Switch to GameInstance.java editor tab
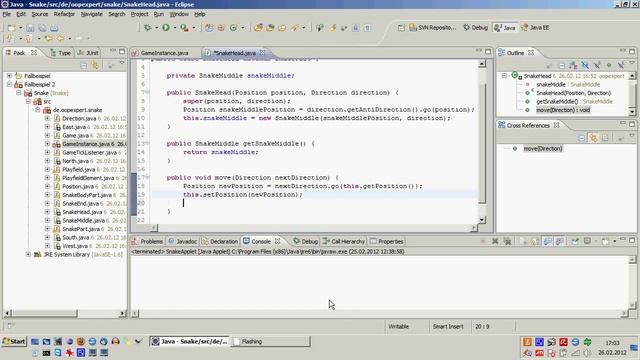640x360 pixels. (164, 53)
